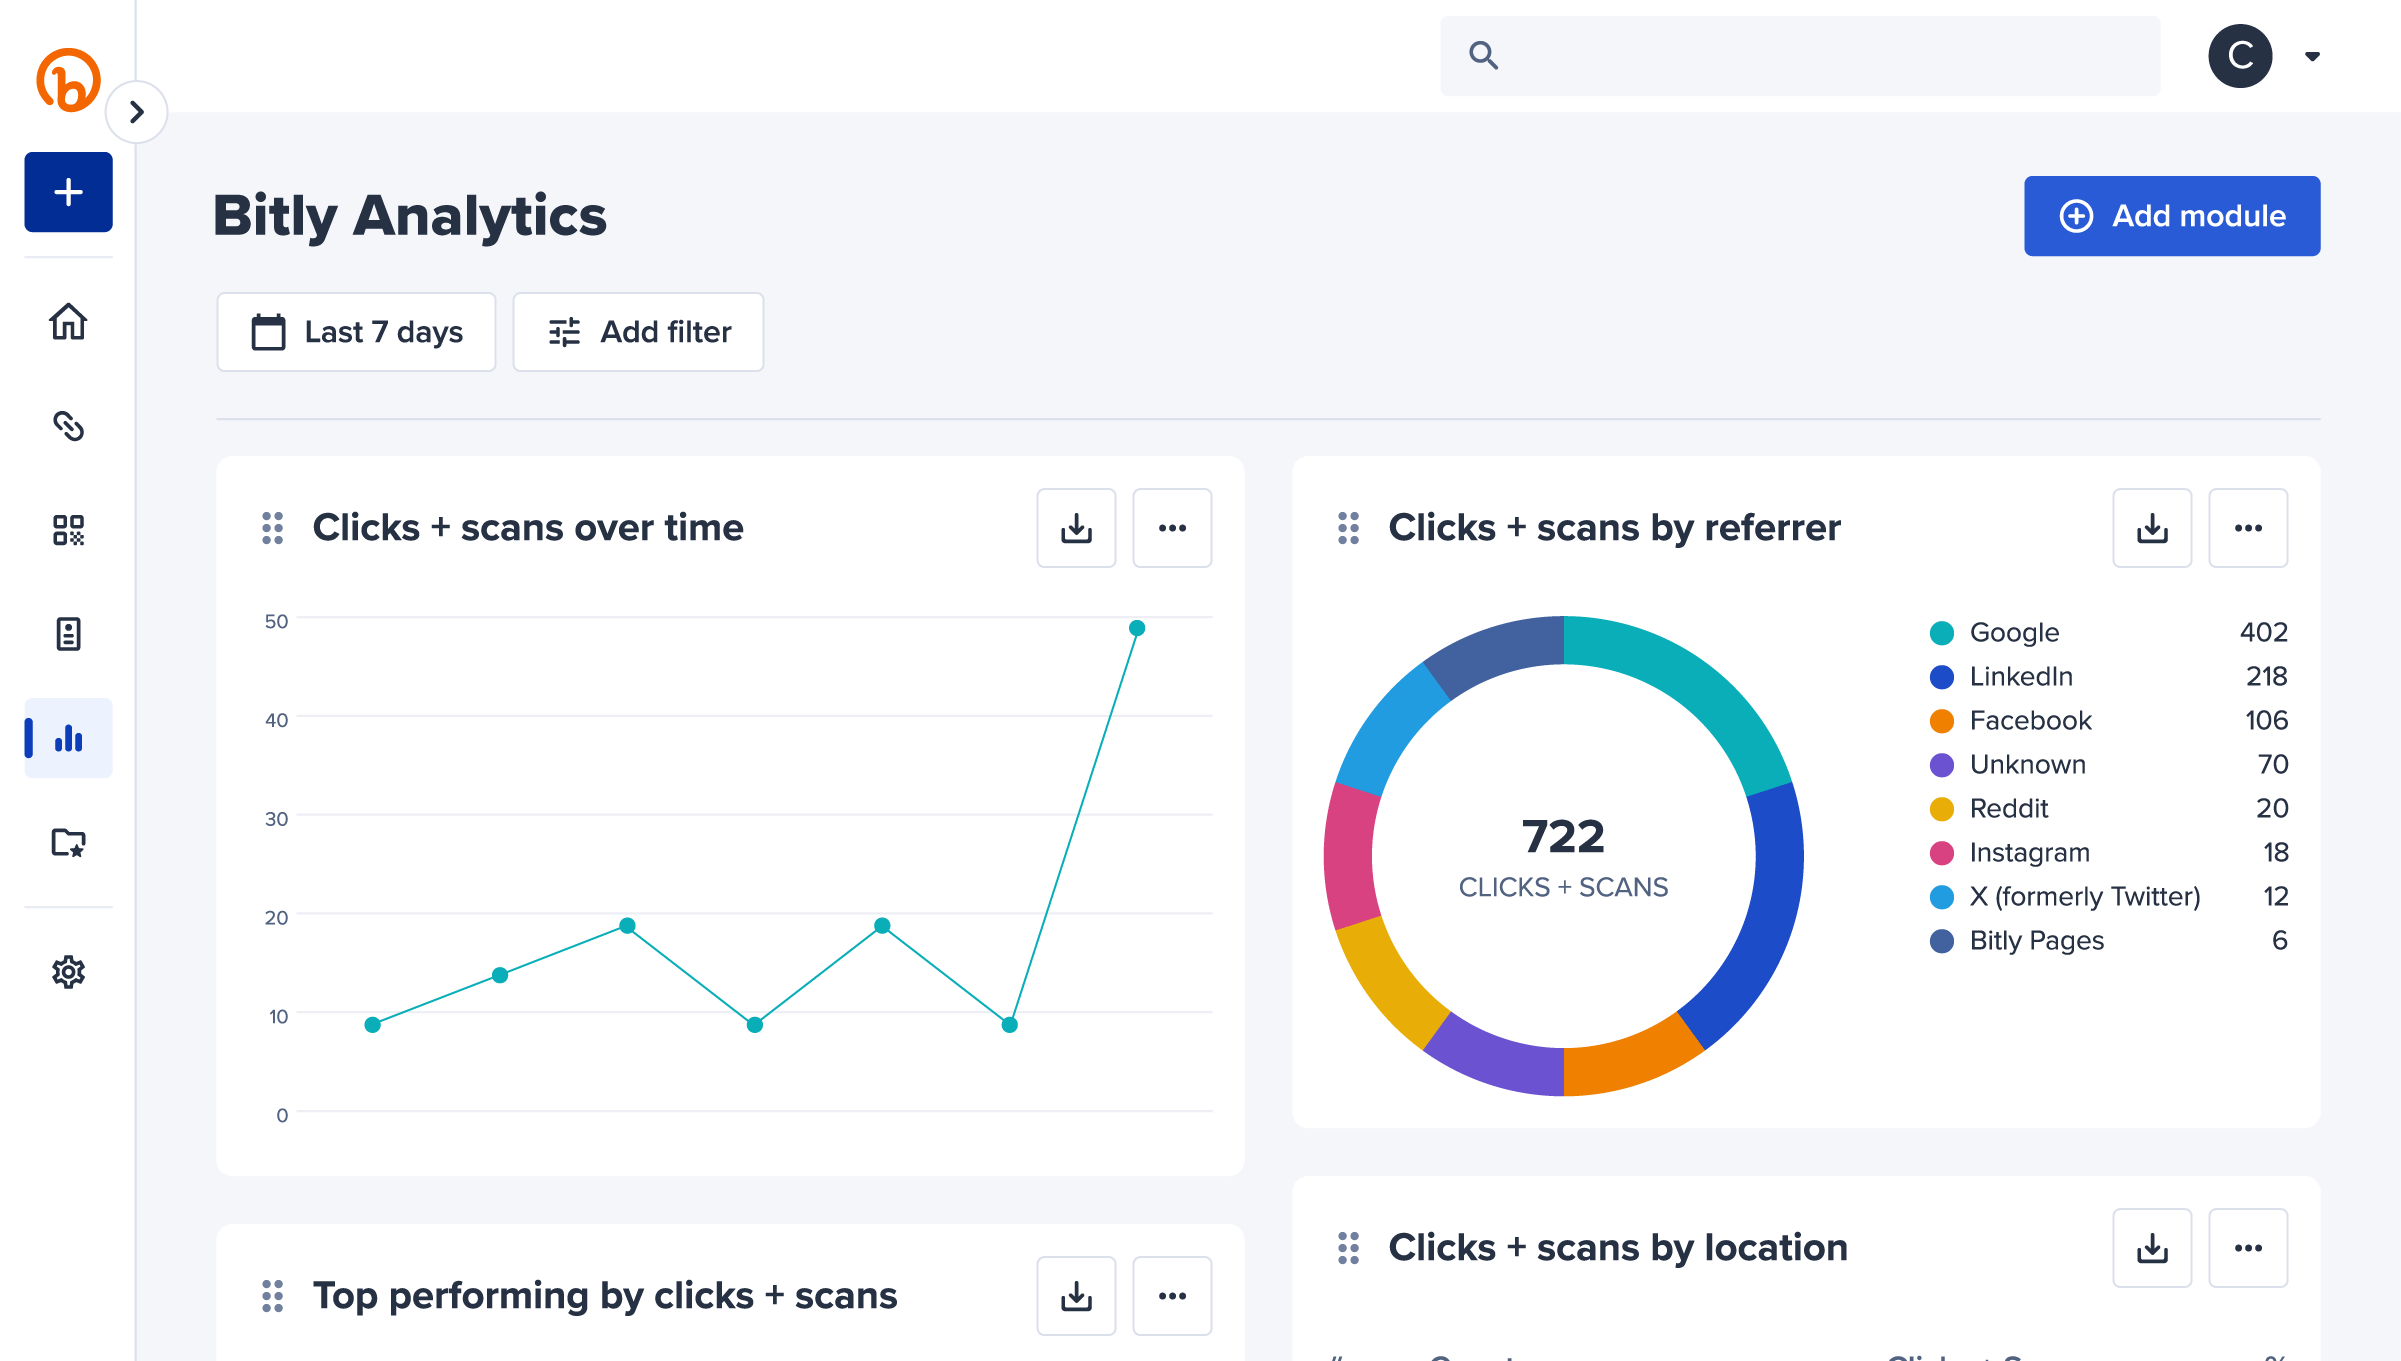The width and height of the screenshot is (2401, 1361).
Task: Open the Links panel icon
Action: [68, 424]
